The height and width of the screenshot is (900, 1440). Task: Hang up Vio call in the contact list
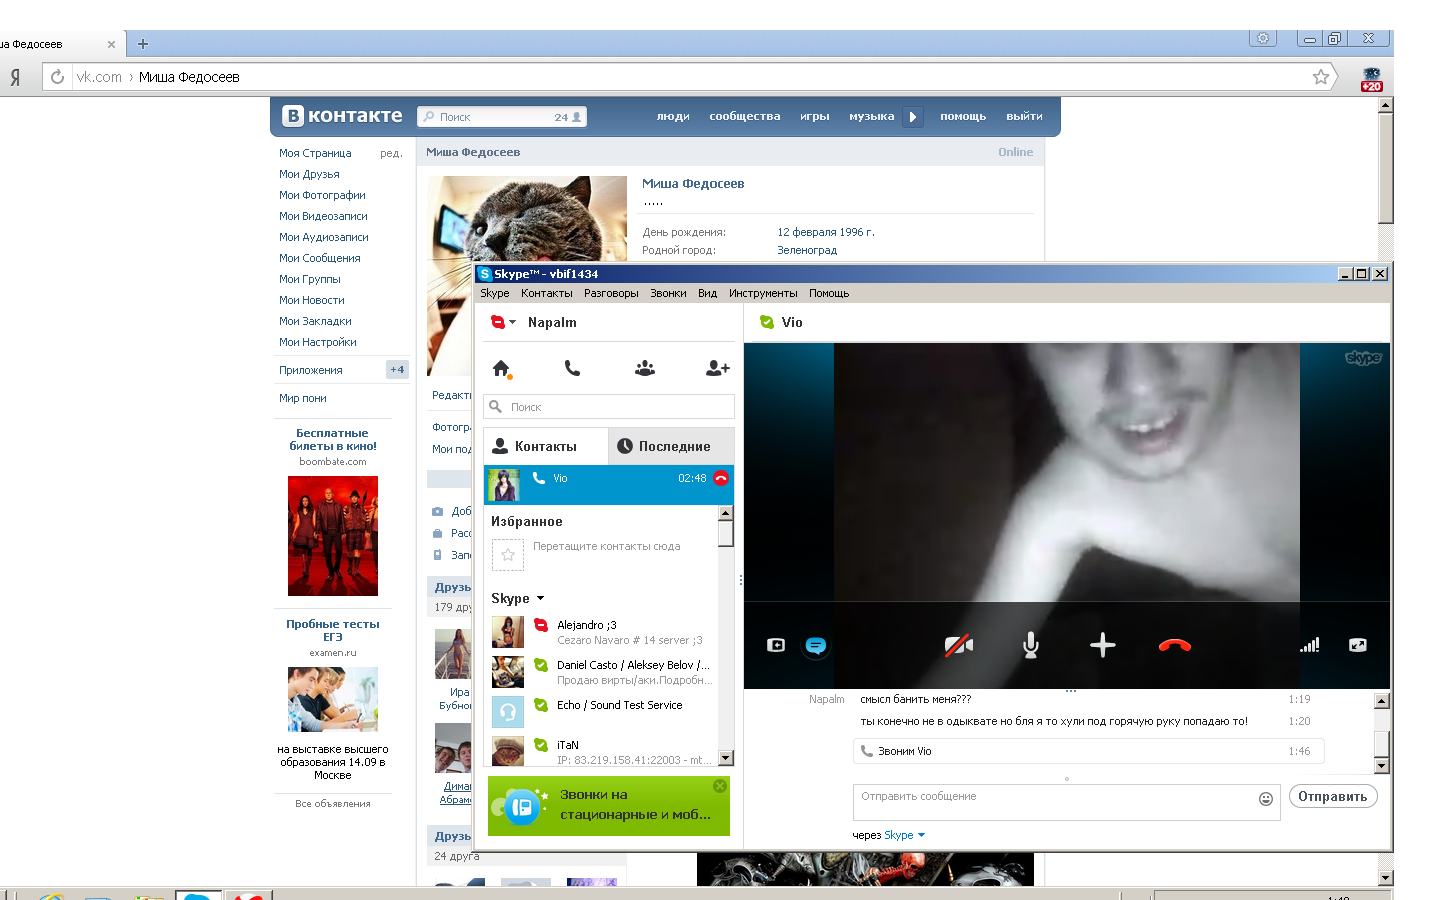pos(721,478)
